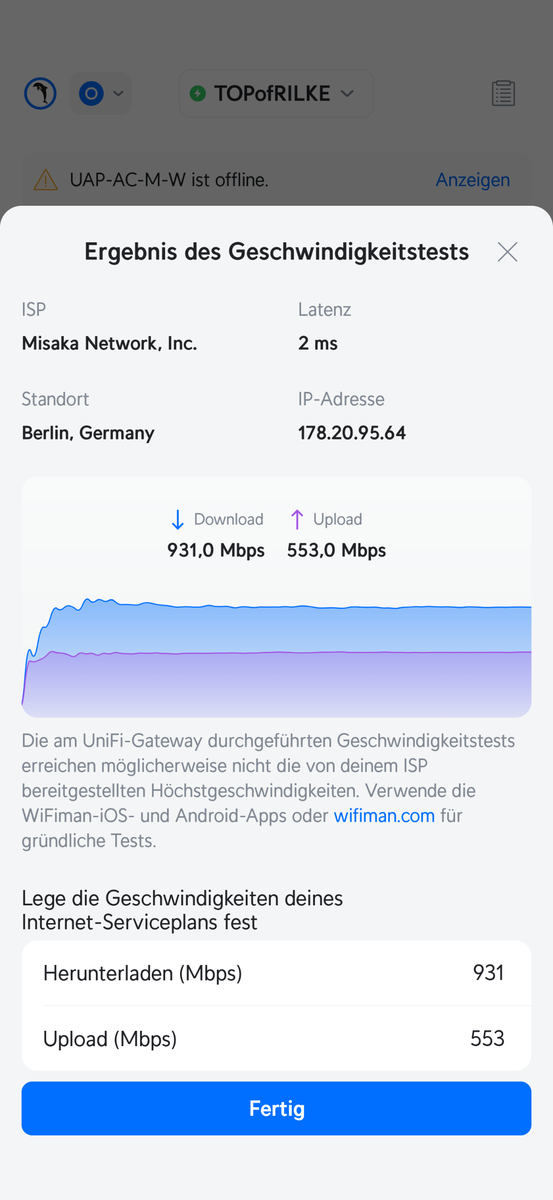Tap the warning triangle icon for UAP-AC-M-W
Screen dimensions: 553x1200
coord(46,180)
